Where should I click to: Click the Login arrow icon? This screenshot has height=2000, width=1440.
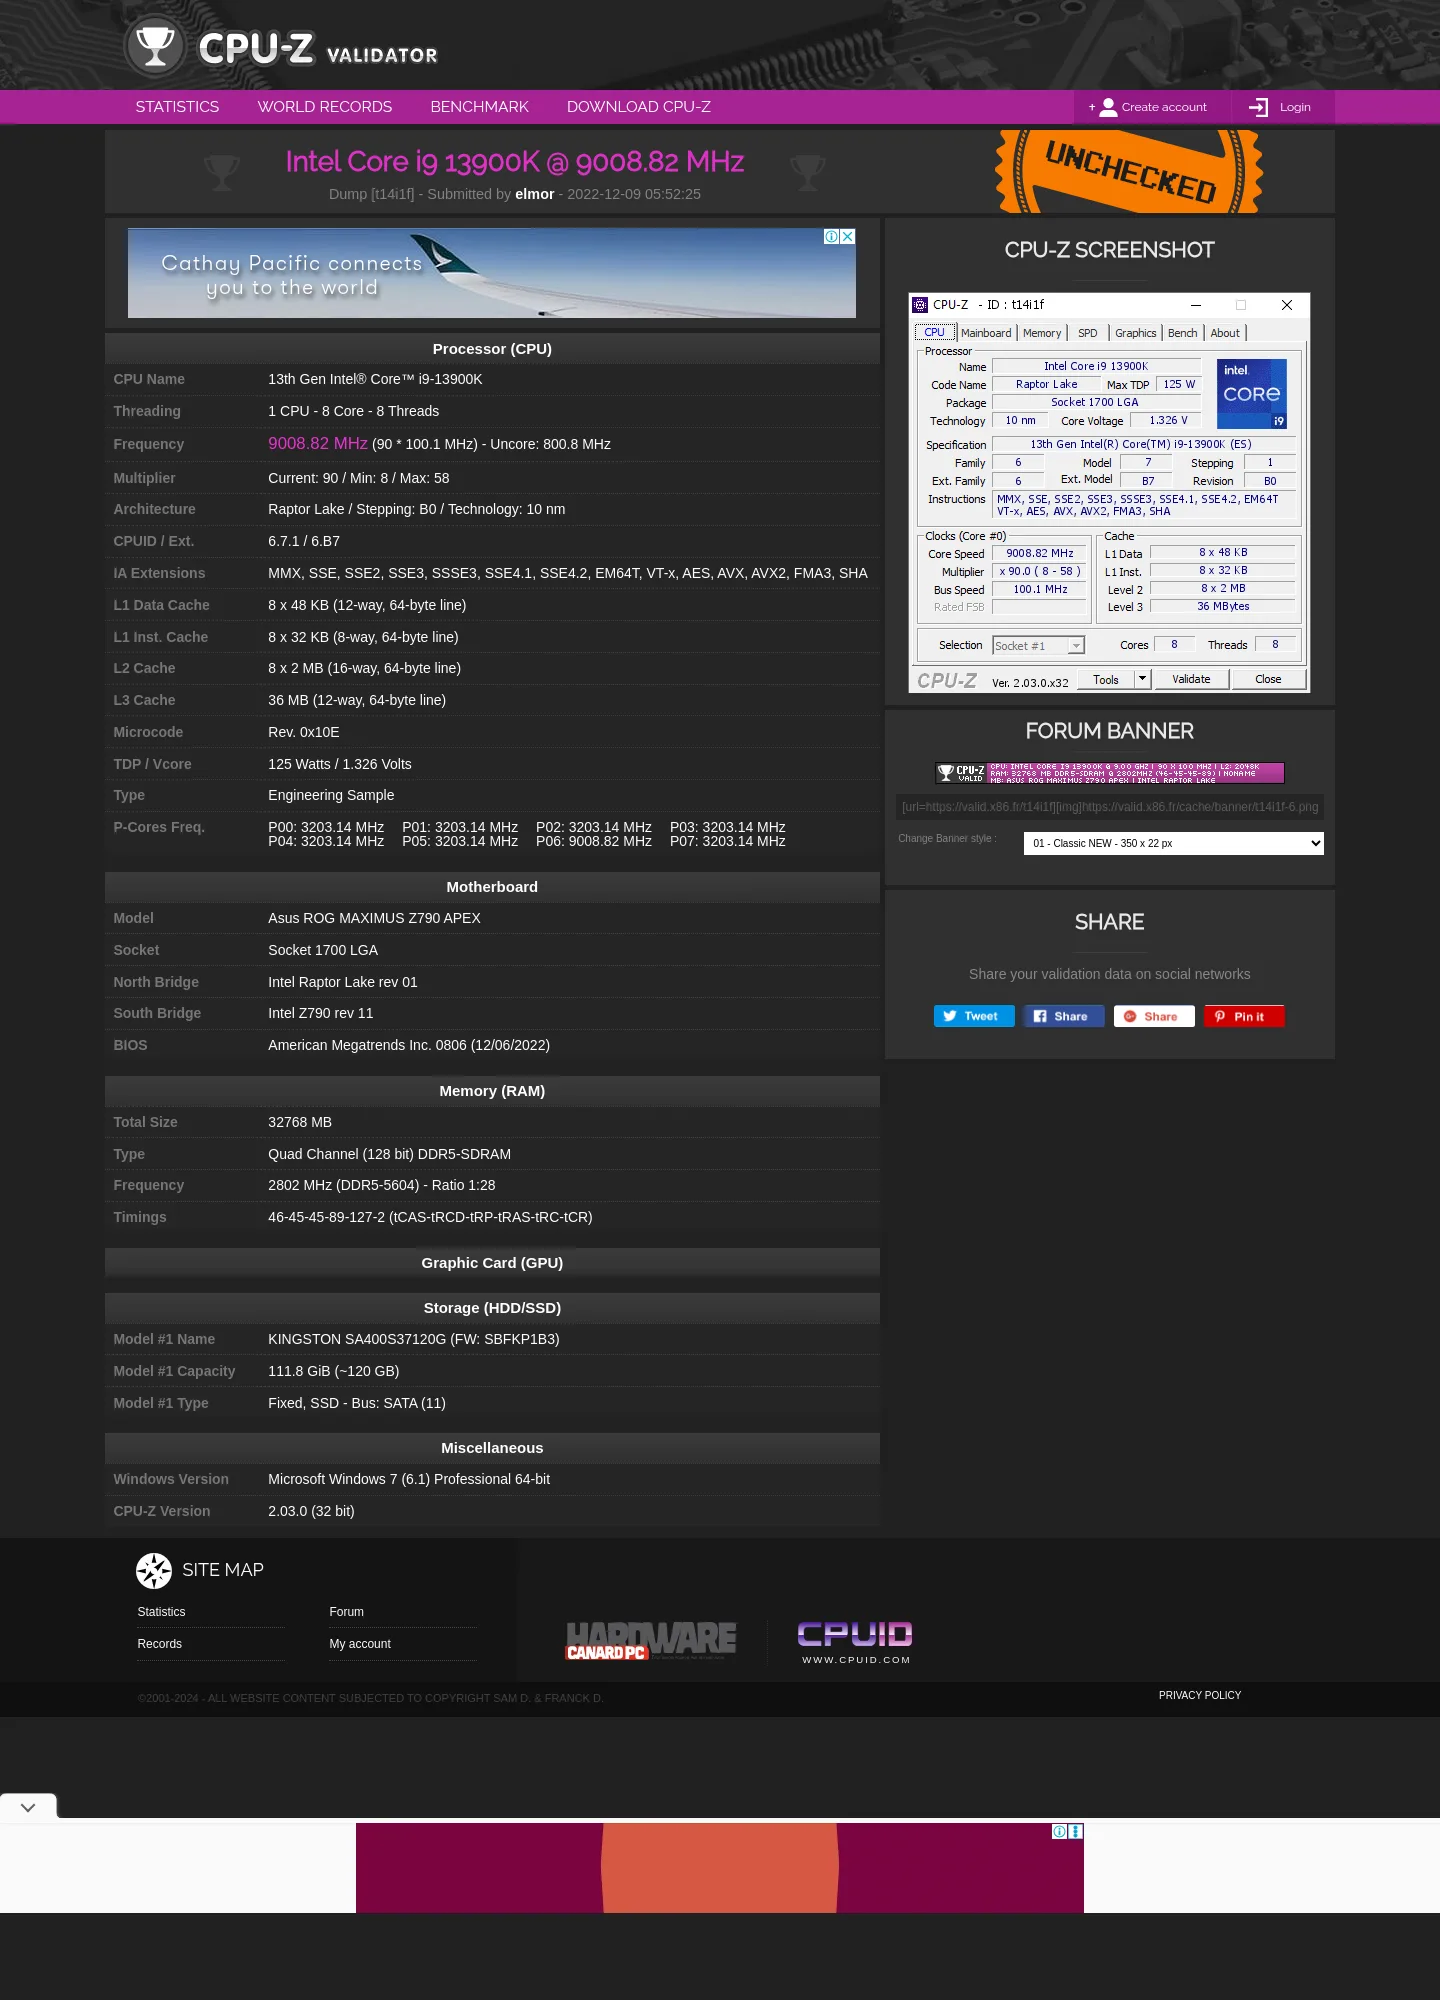coord(1258,107)
